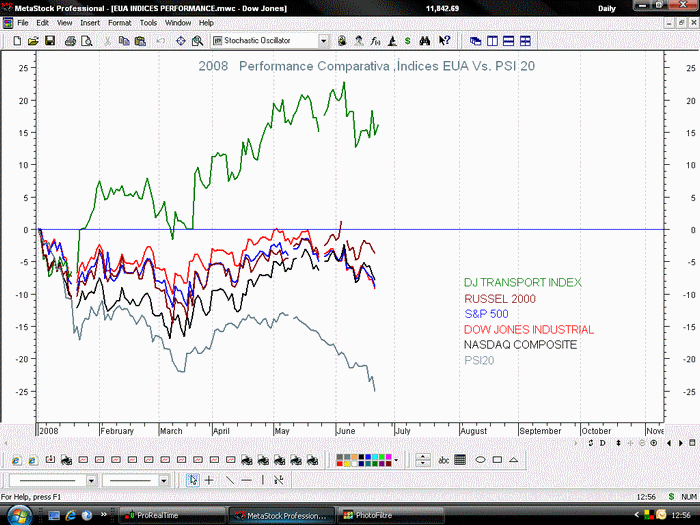Image resolution: width=700 pixels, height=525 pixels.
Task: Click the microscope System Tester icon
Action: click(392, 41)
